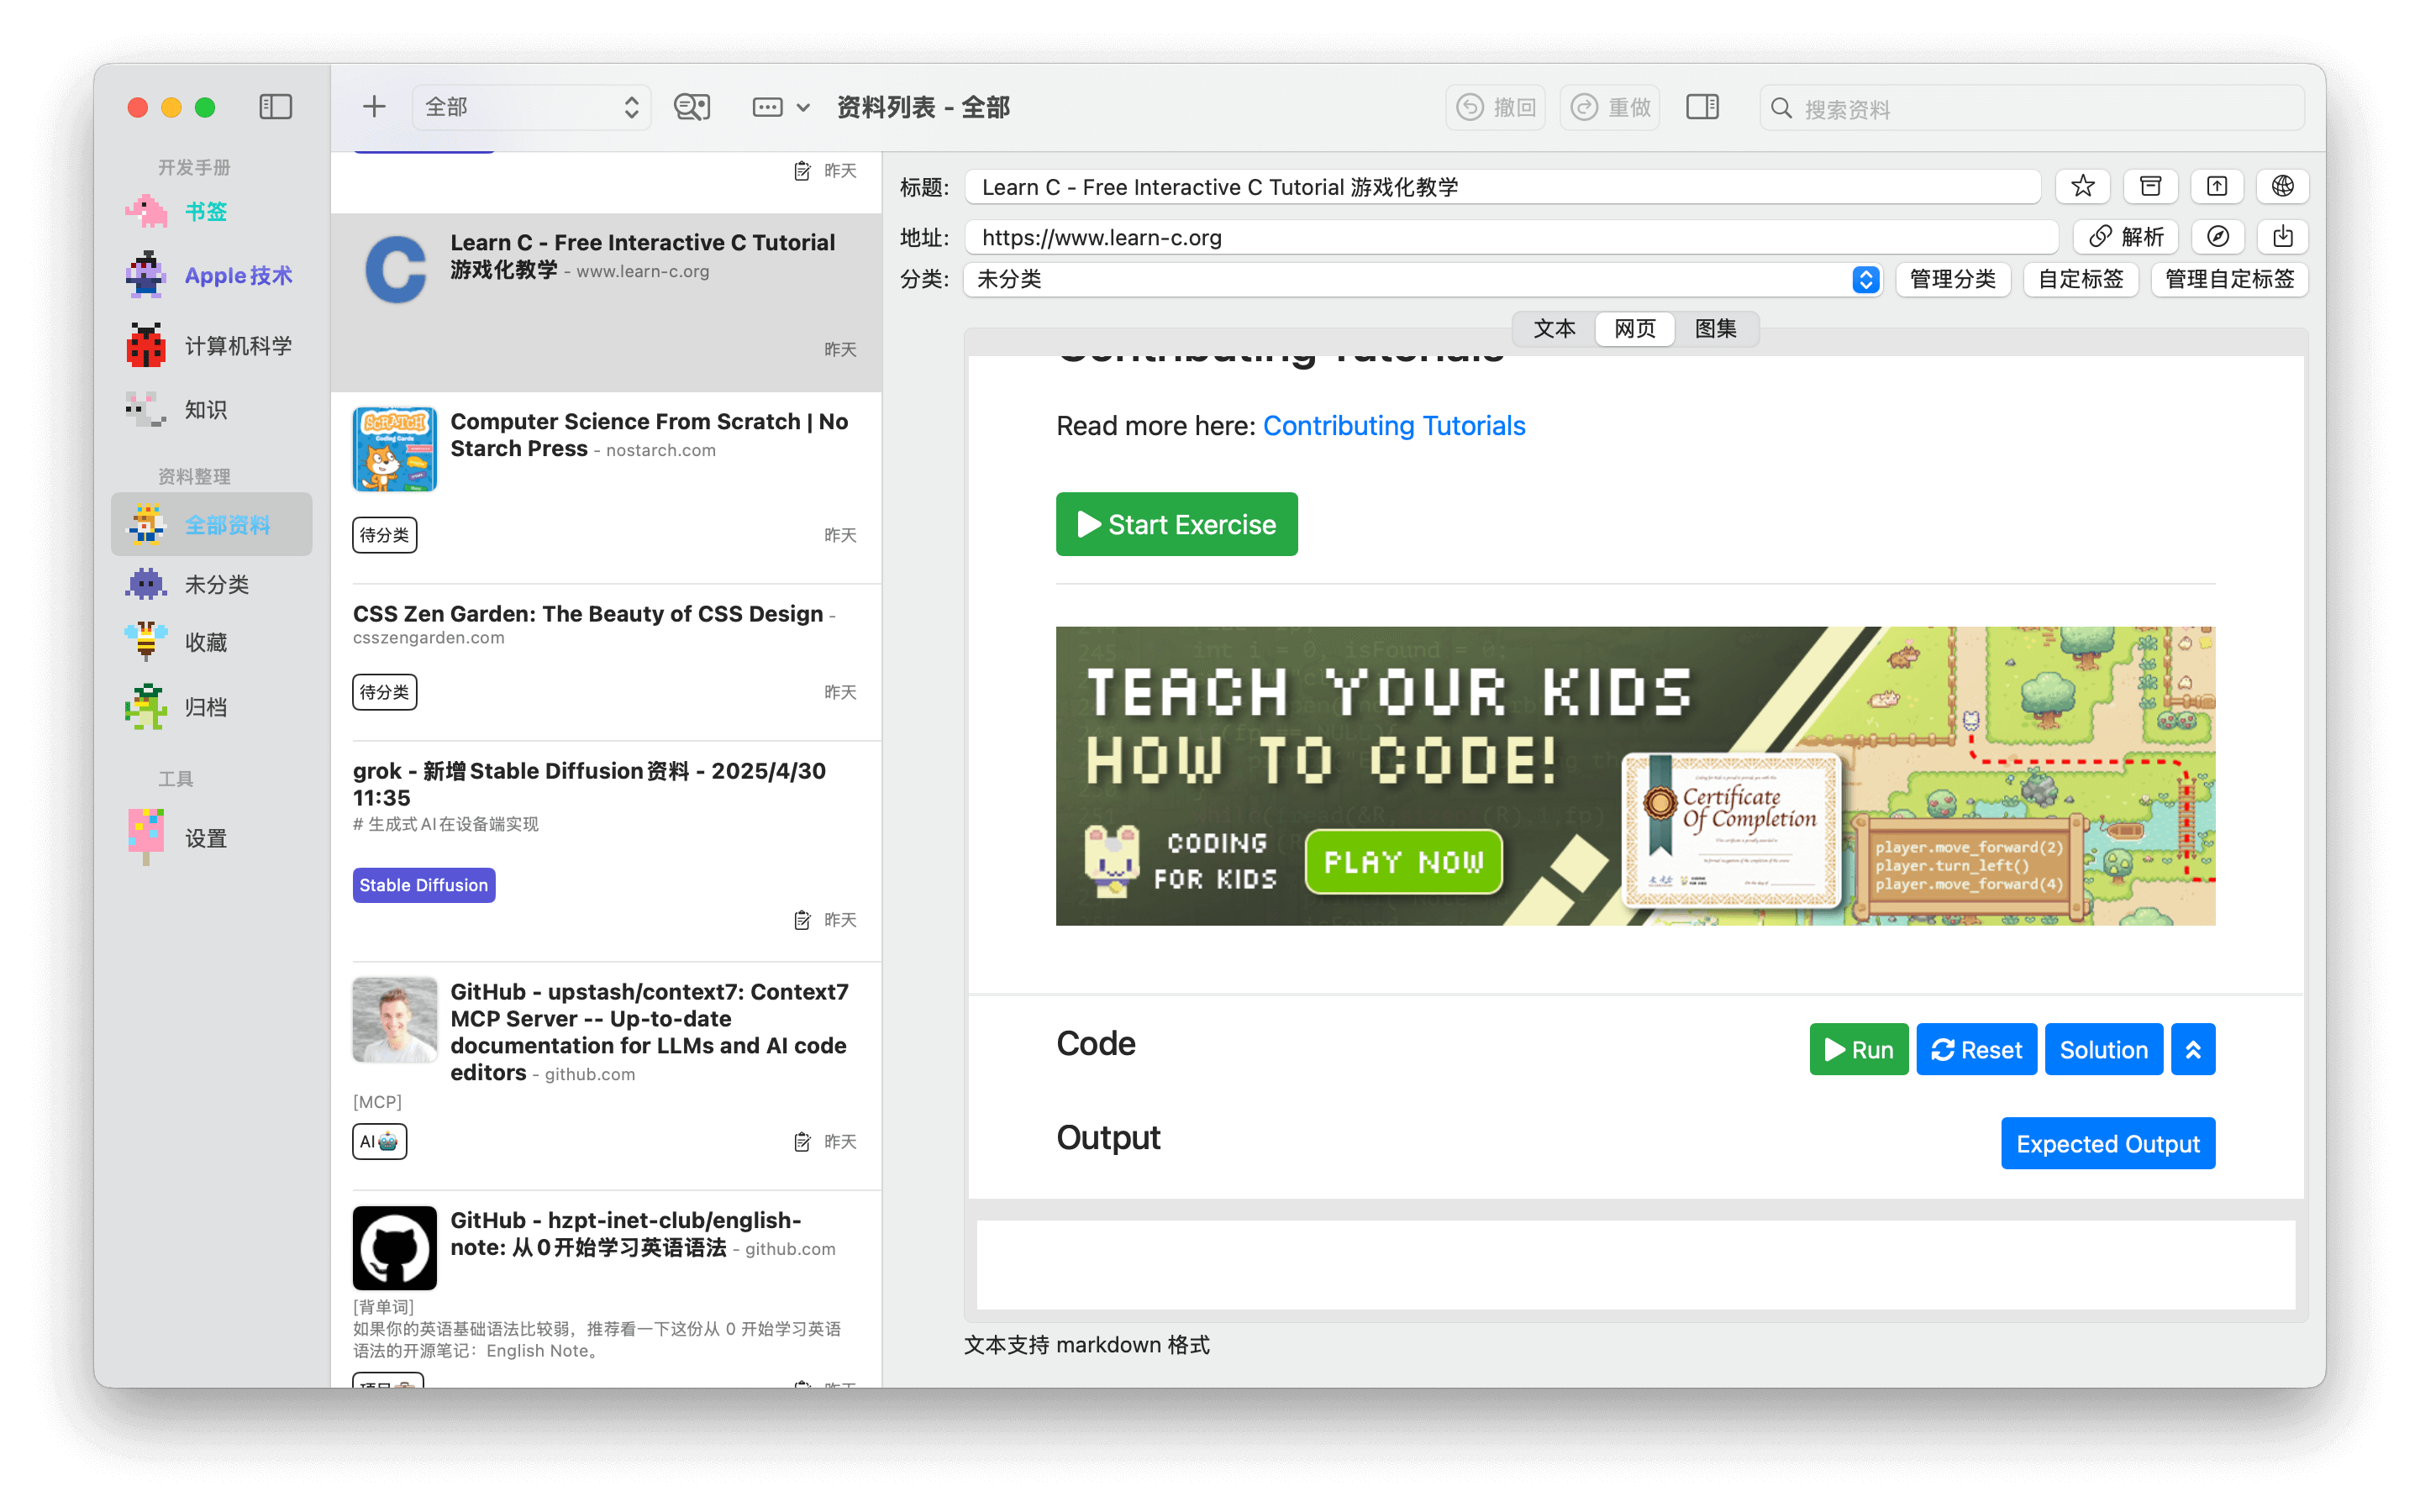
Task: Switch to the 图集 tab
Action: point(1715,329)
